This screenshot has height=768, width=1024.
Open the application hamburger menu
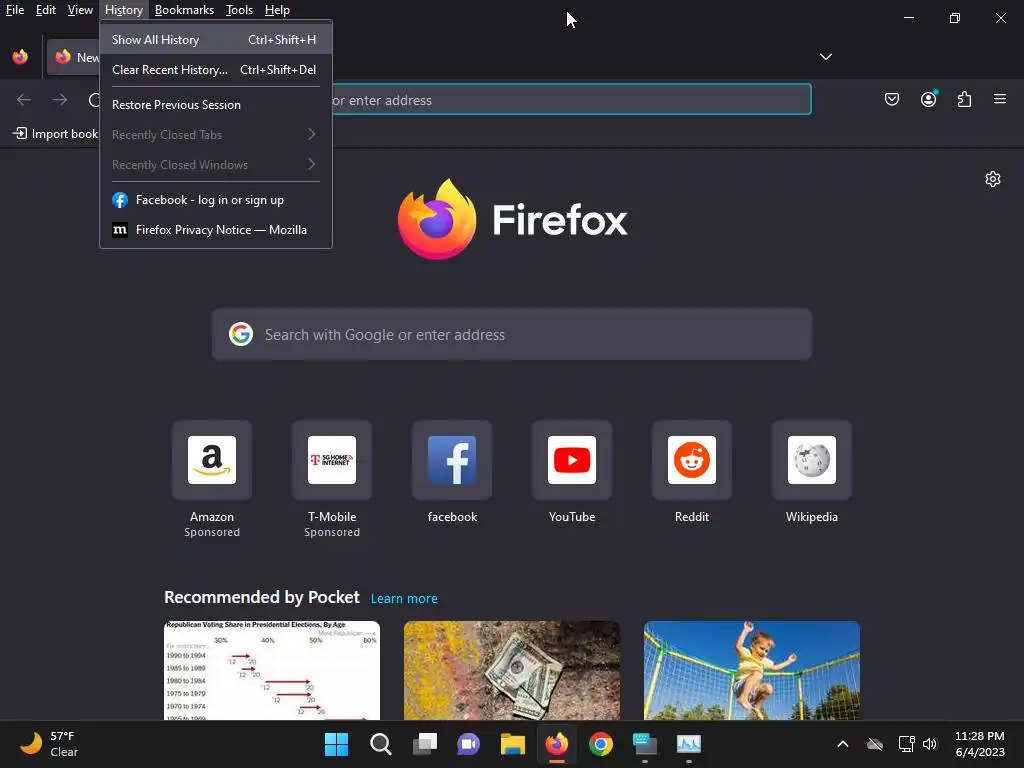point(999,99)
